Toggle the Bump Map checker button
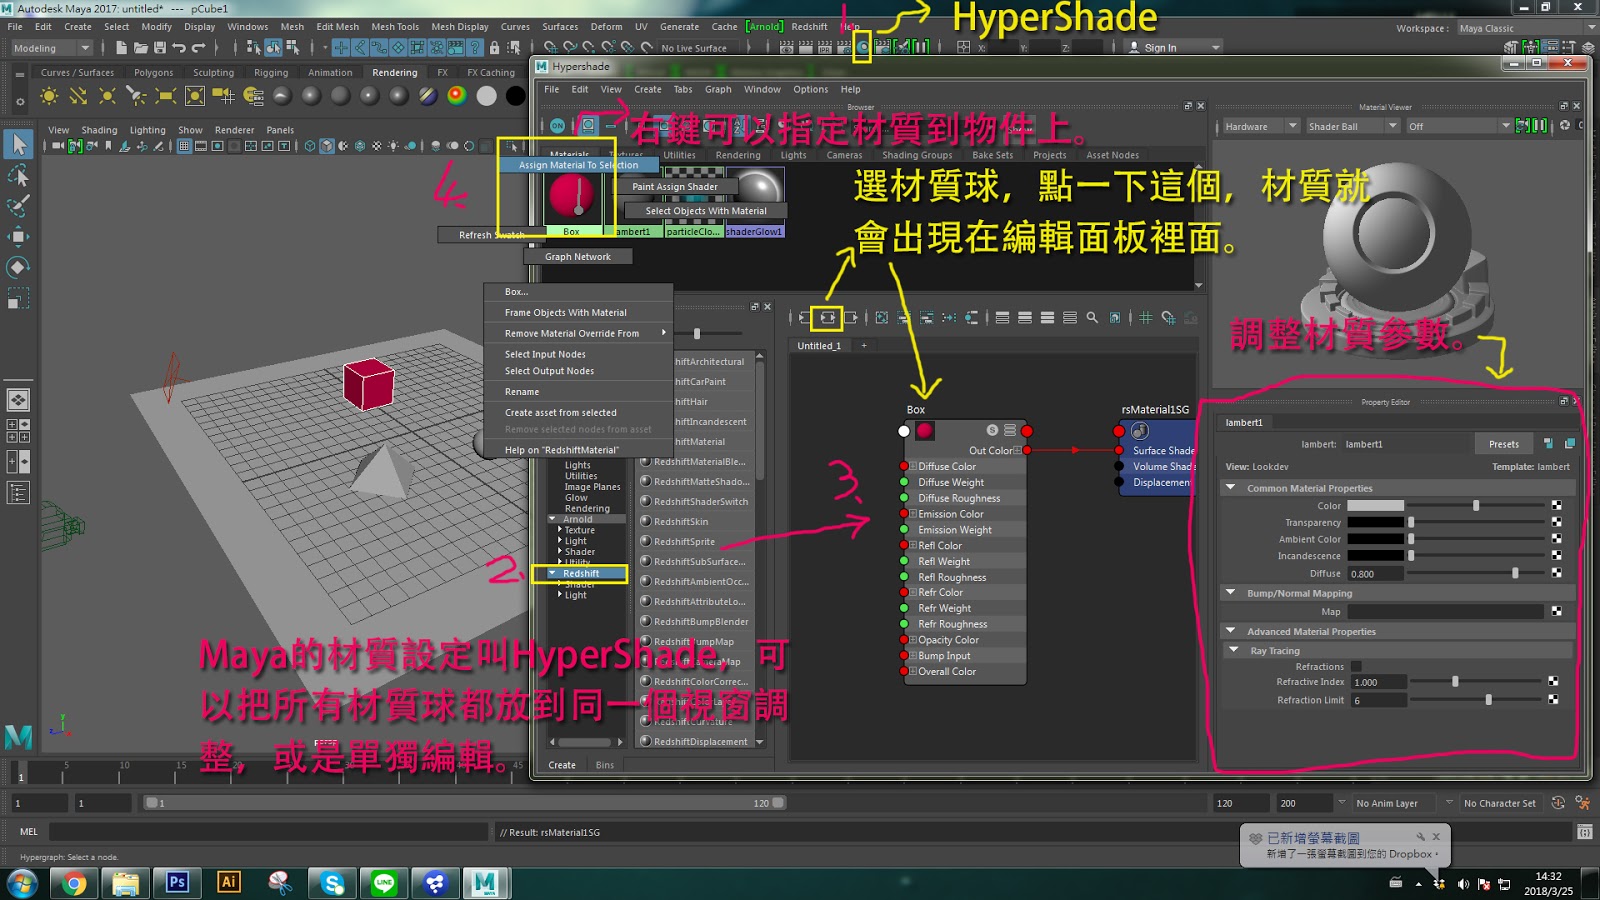1600x900 pixels. pos(1556,611)
